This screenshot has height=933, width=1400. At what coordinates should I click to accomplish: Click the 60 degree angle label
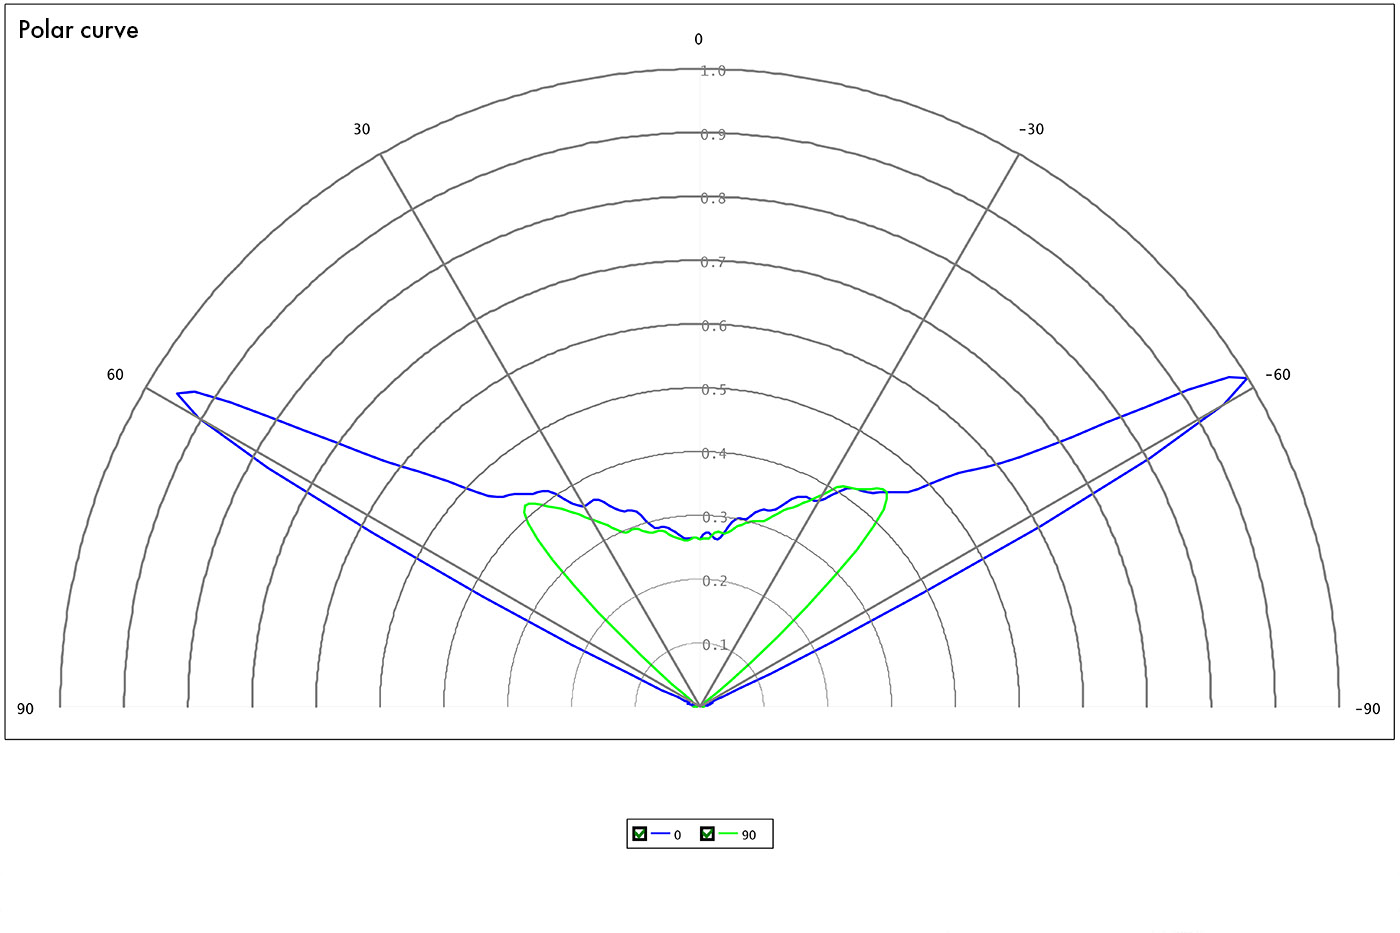(115, 375)
